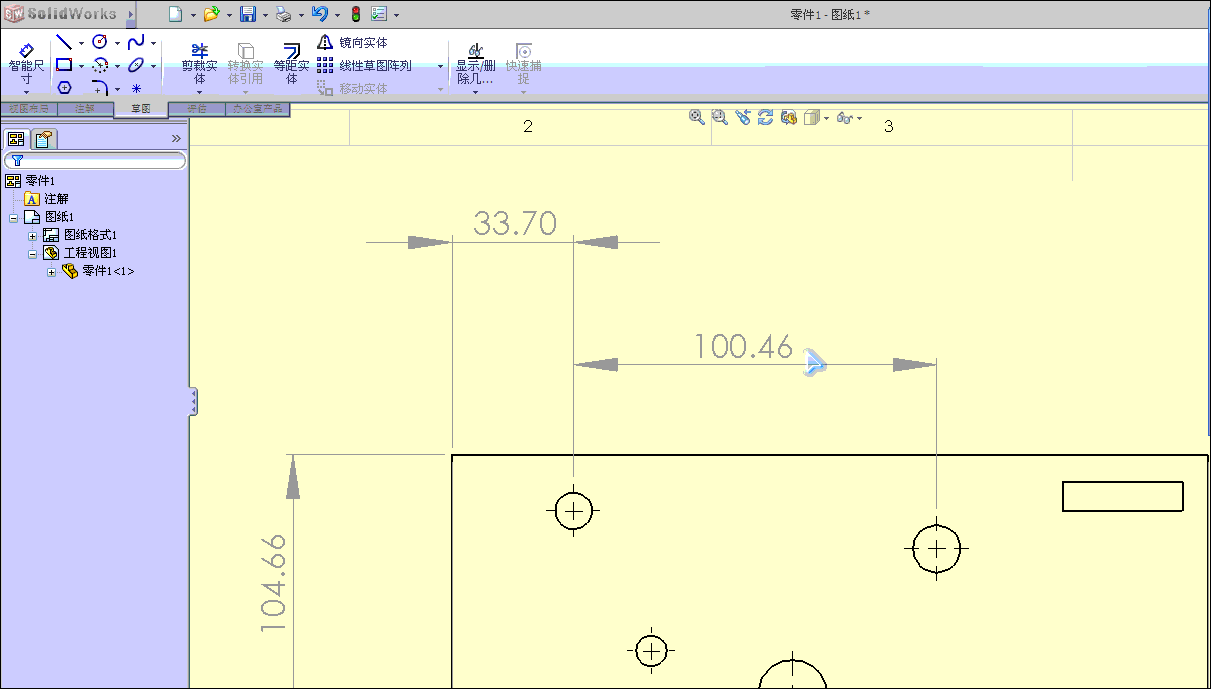Viewport: 1211px width, 689px height.
Task: Open the PropertyManager tab
Action: (x=44, y=139)
